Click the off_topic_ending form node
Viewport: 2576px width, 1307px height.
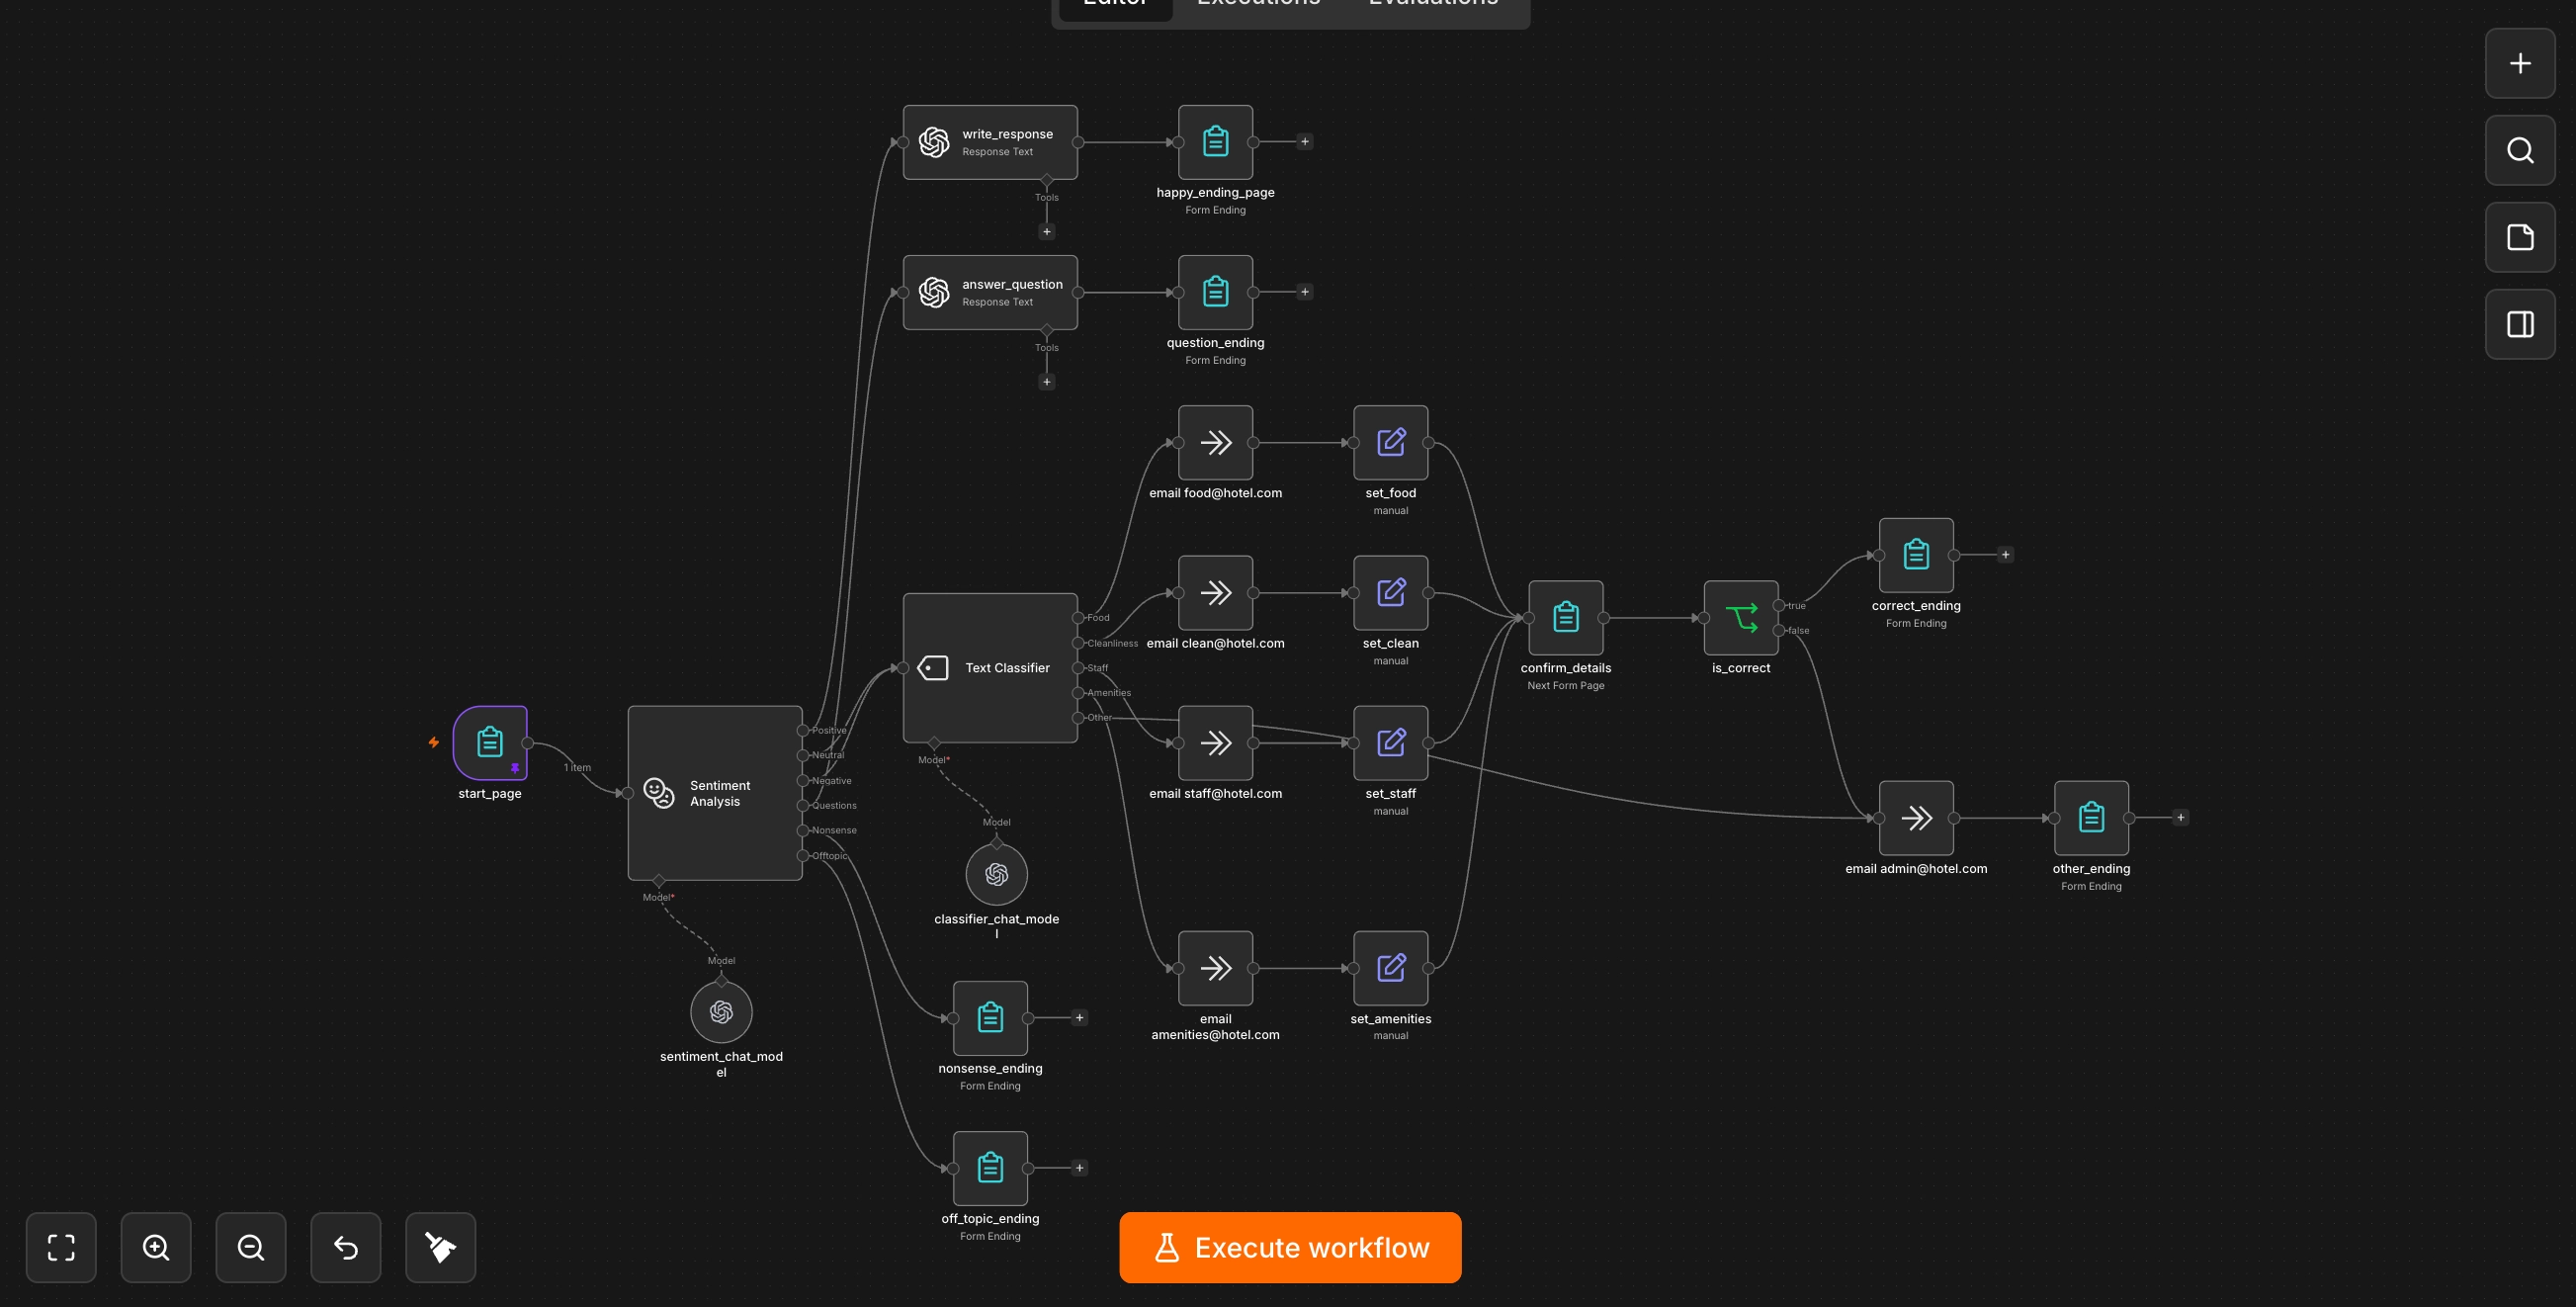click(990, 1168)
